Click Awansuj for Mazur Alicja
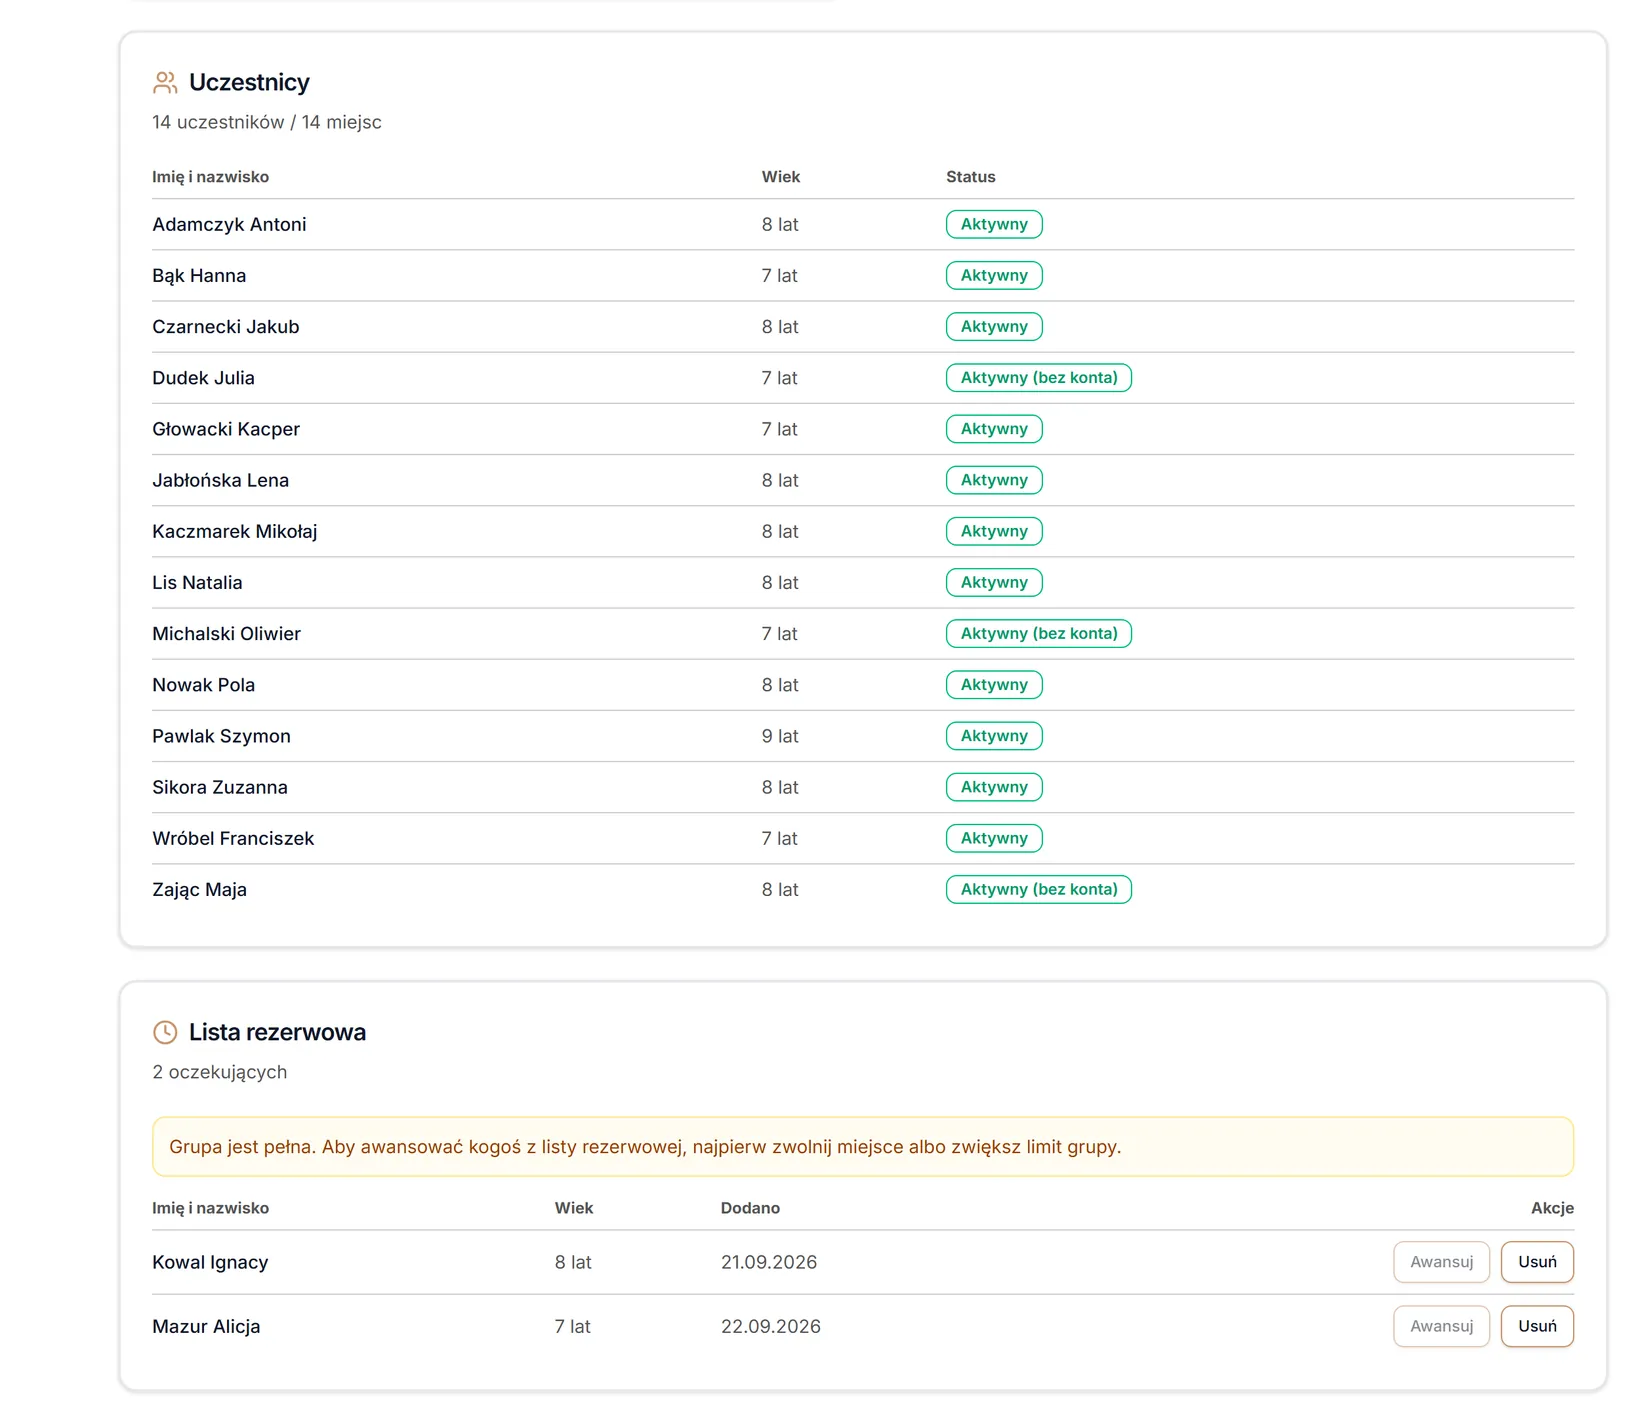 [1441, 1326]
